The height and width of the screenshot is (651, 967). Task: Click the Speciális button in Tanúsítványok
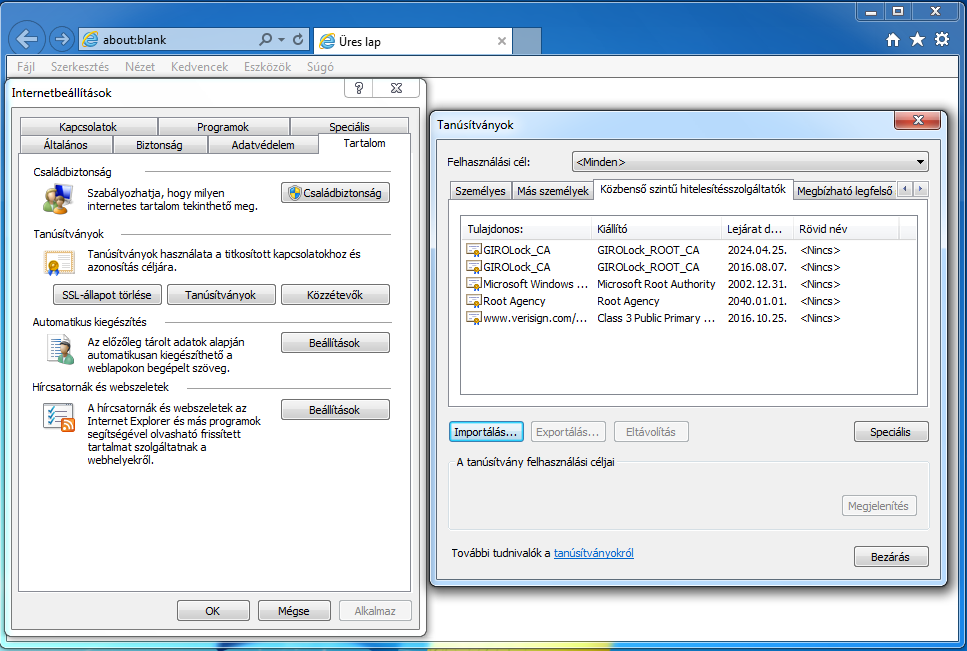pyautogui.click(x=891, y=432)
